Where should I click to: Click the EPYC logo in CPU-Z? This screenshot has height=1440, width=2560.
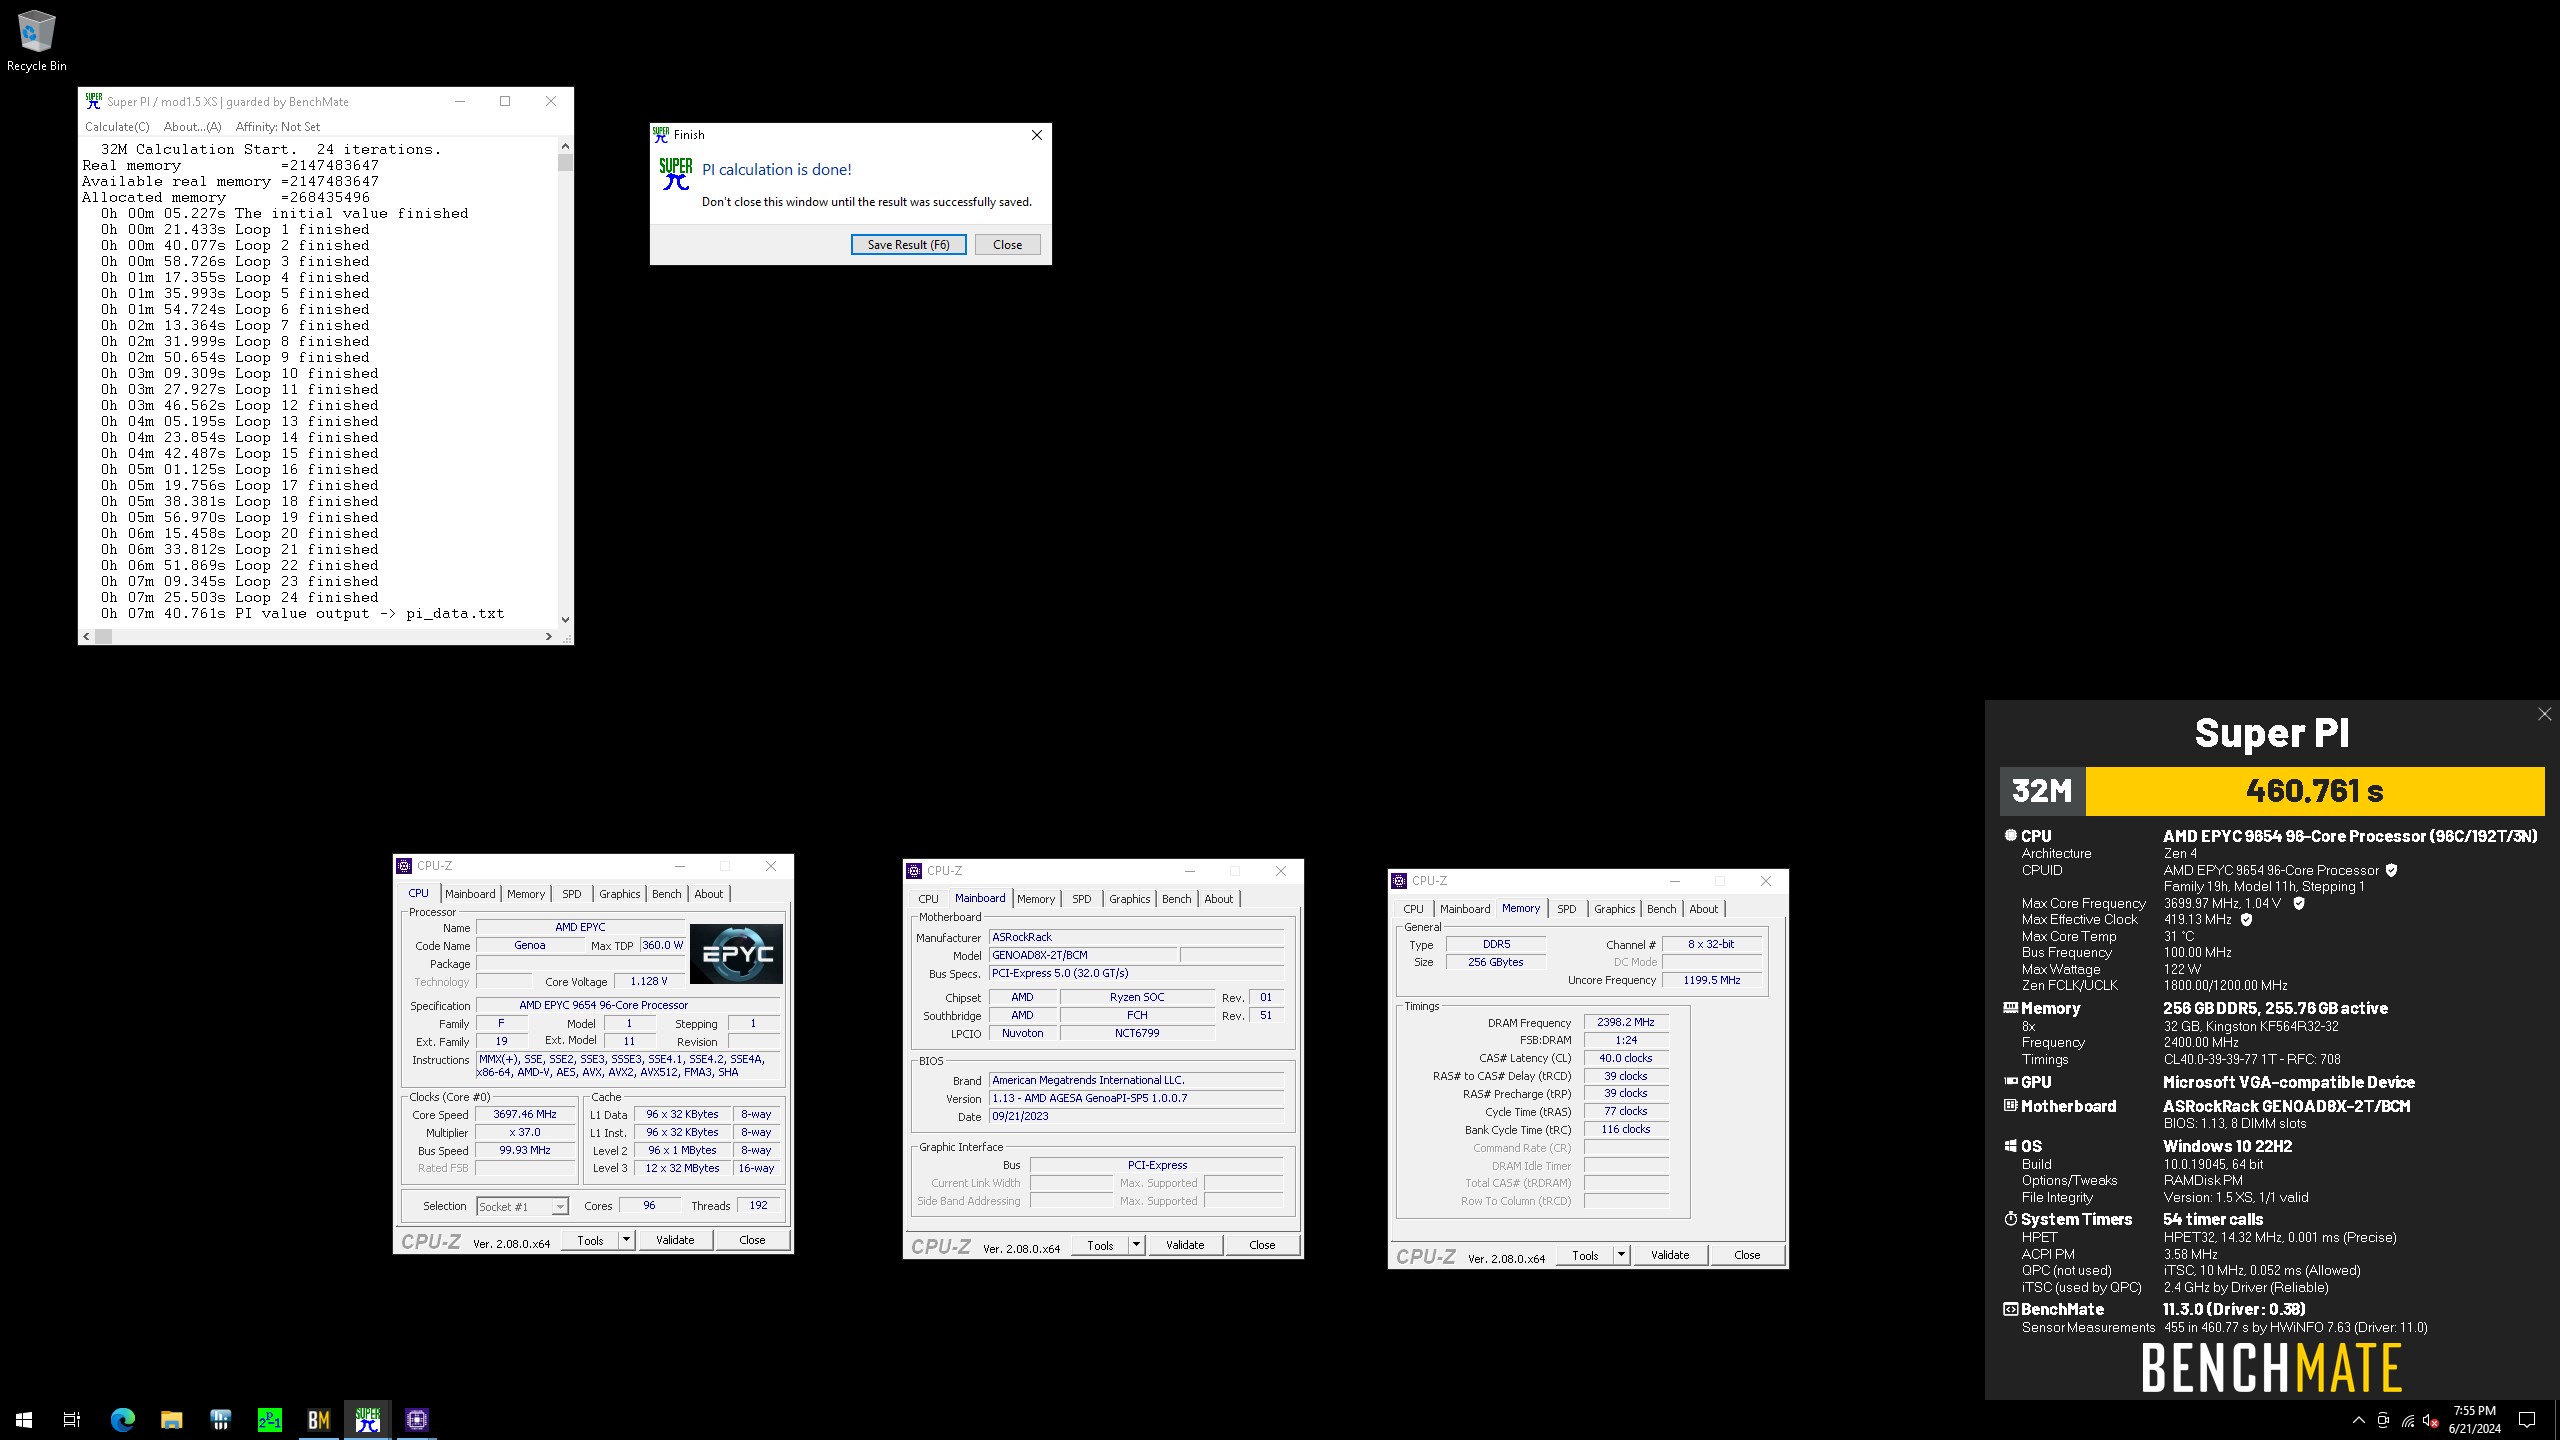736,953
